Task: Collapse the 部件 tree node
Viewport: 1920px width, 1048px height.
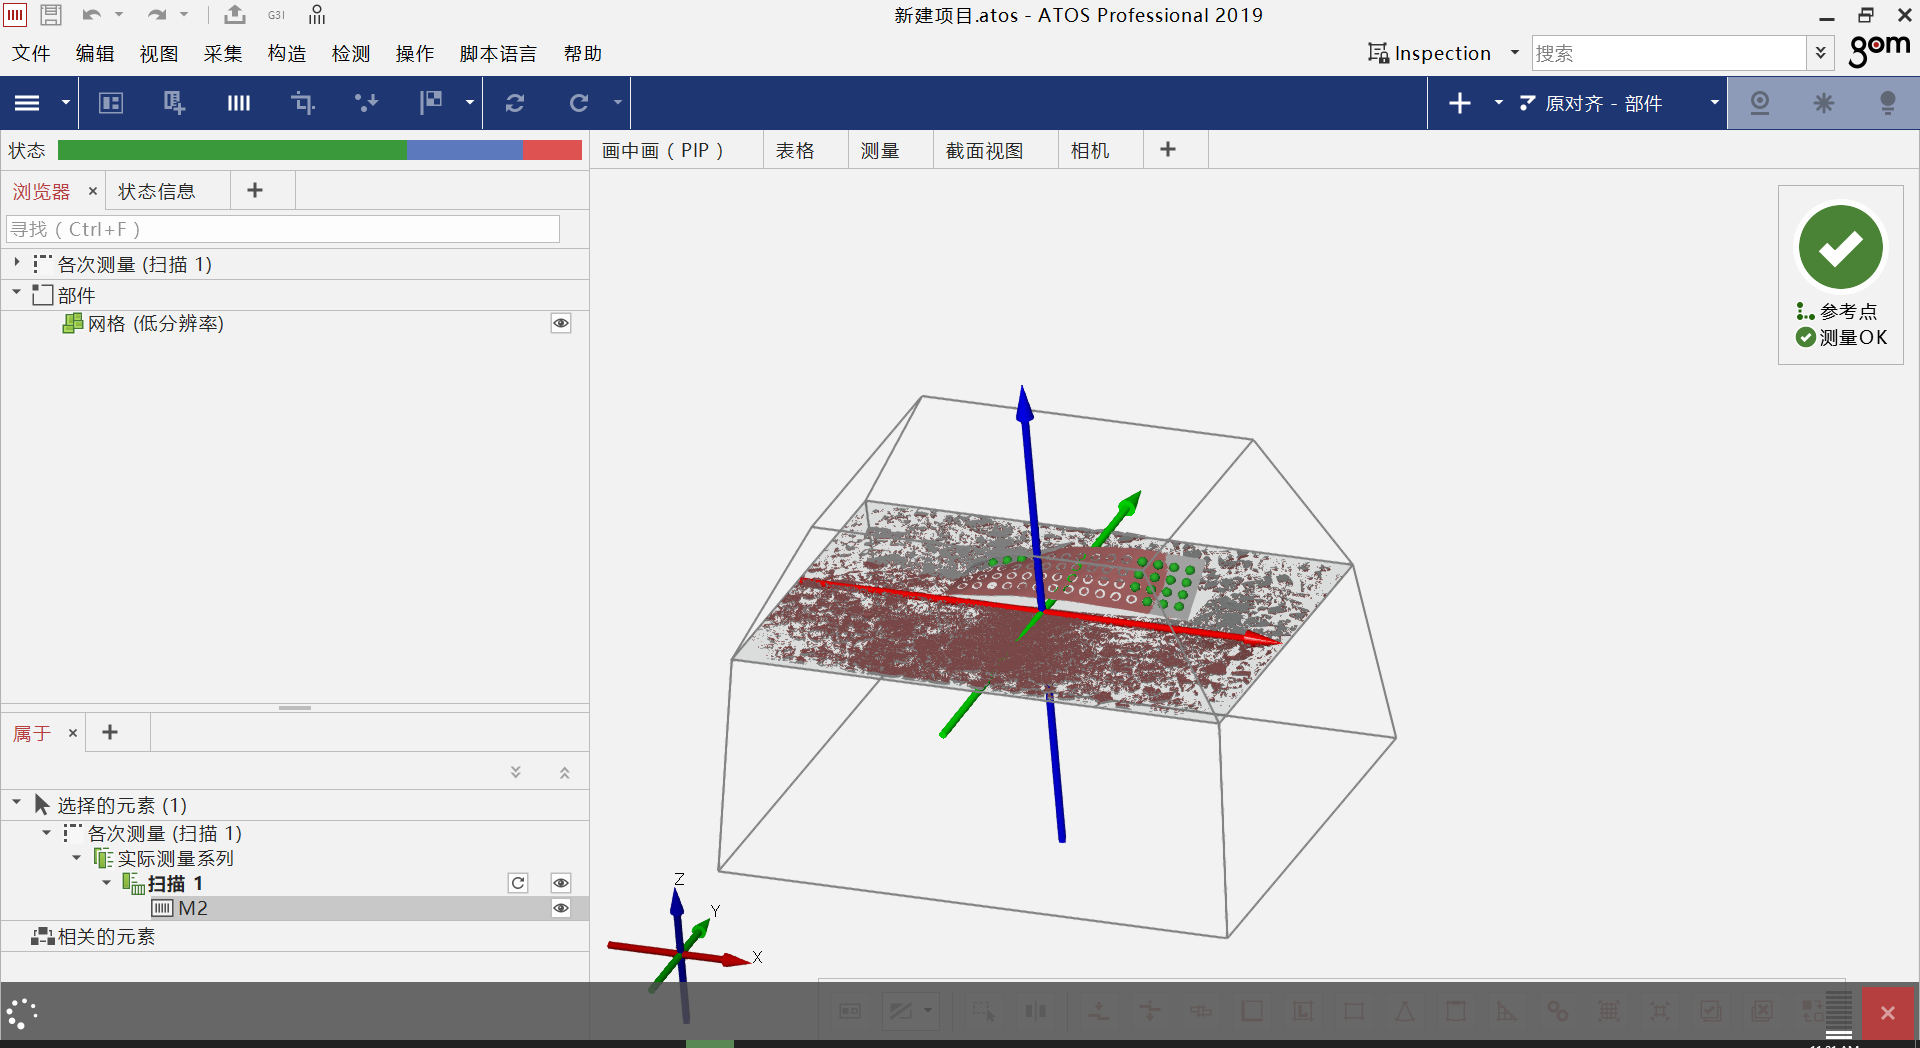Action: click(17, 293)
